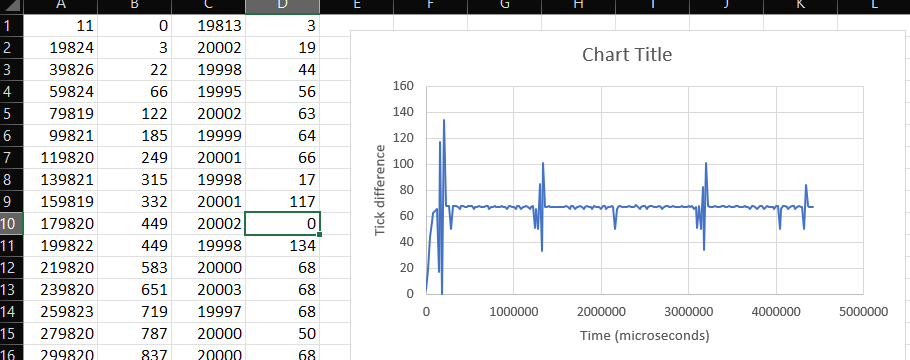Select cell D11 showing 134
Image resolution: width=910 pixels, height=360 pixels.
click(283, 246)
